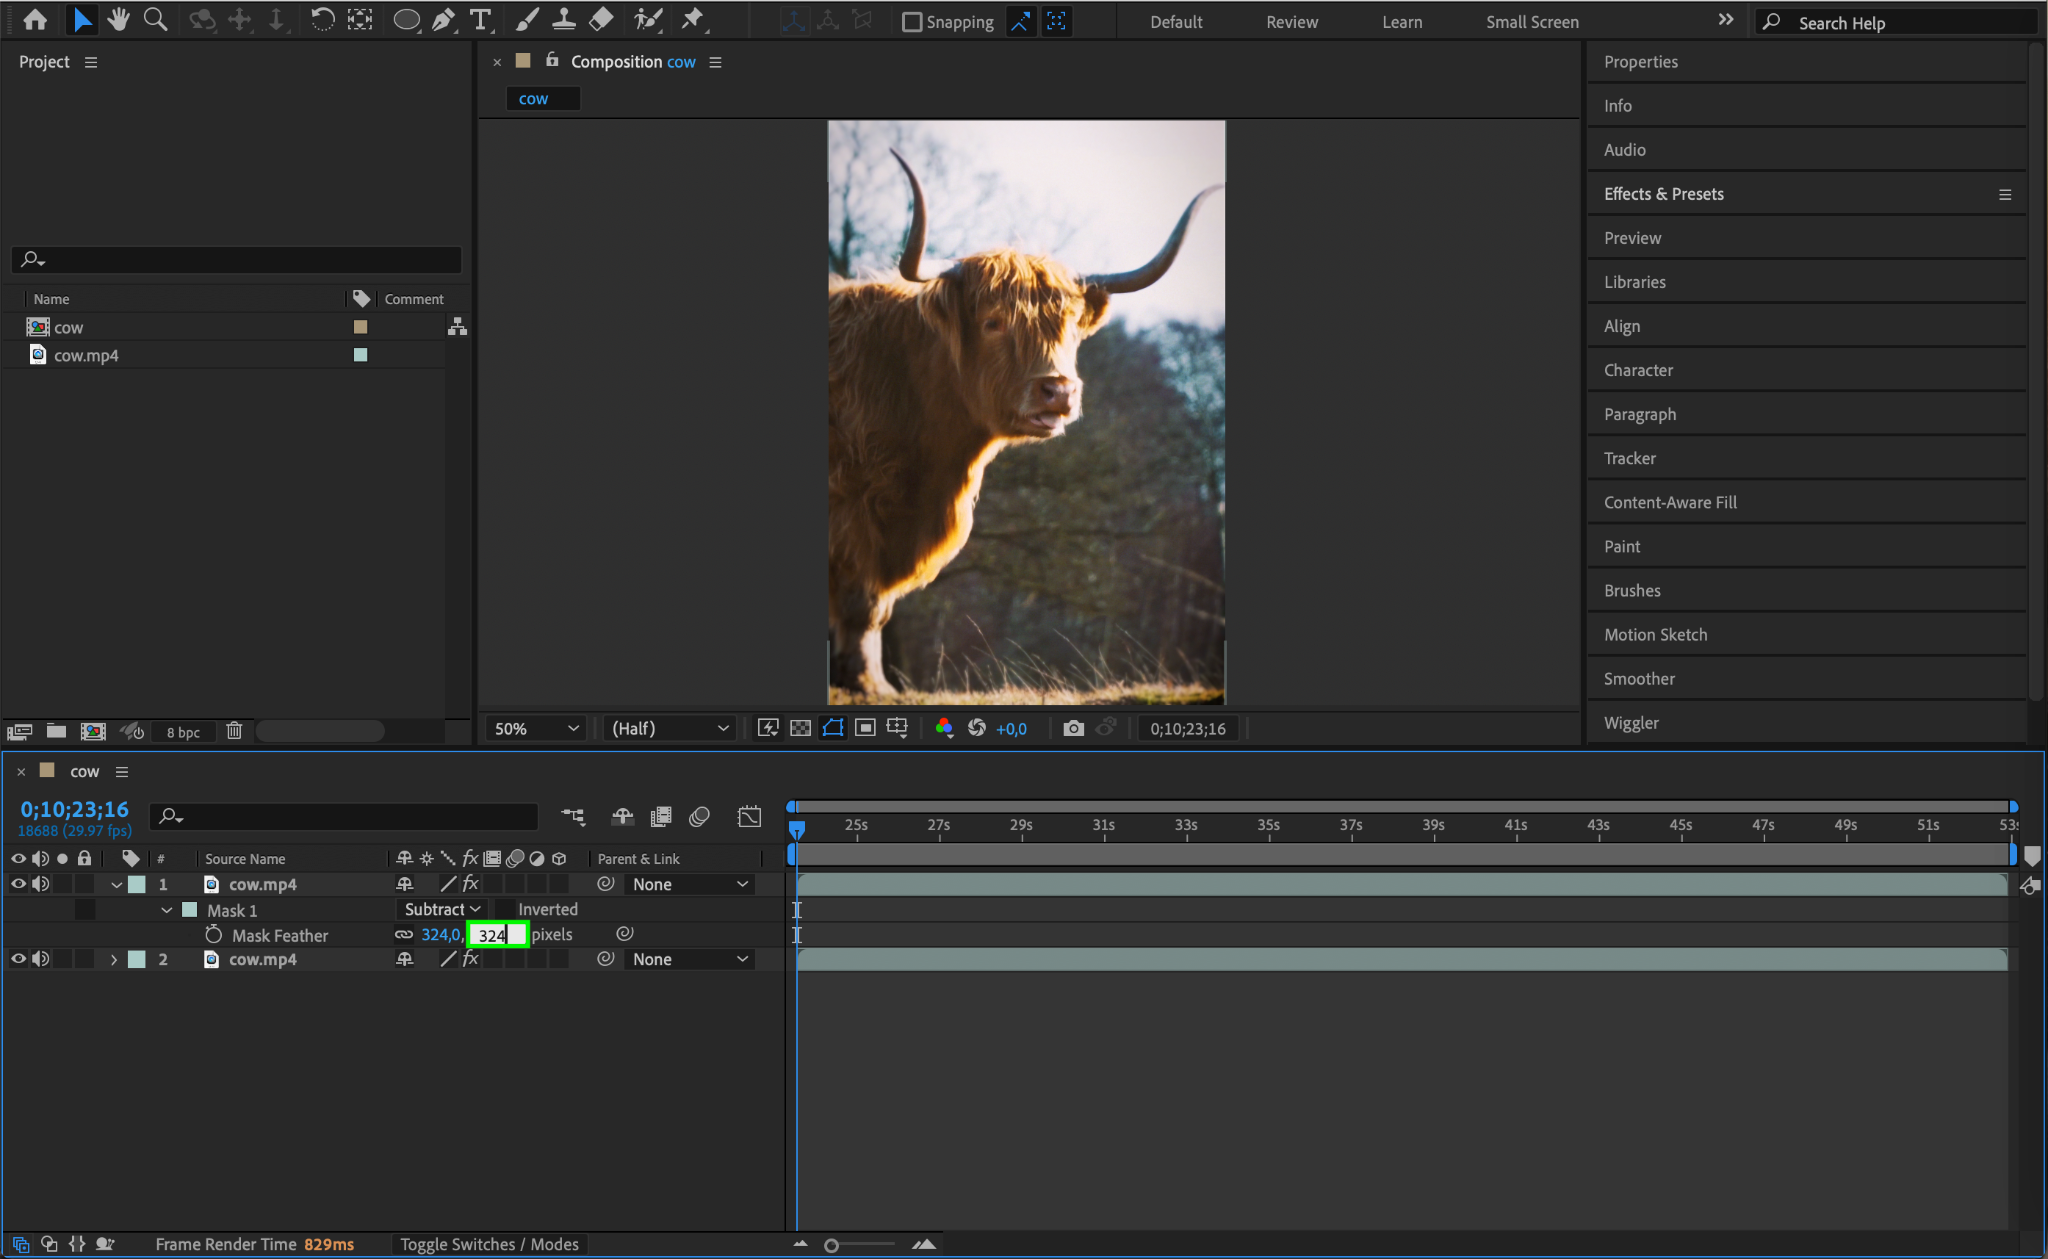Expand layer 2 cow.mp4 properties
The height and width of the screenshot is (1259, 2048).
114,959
